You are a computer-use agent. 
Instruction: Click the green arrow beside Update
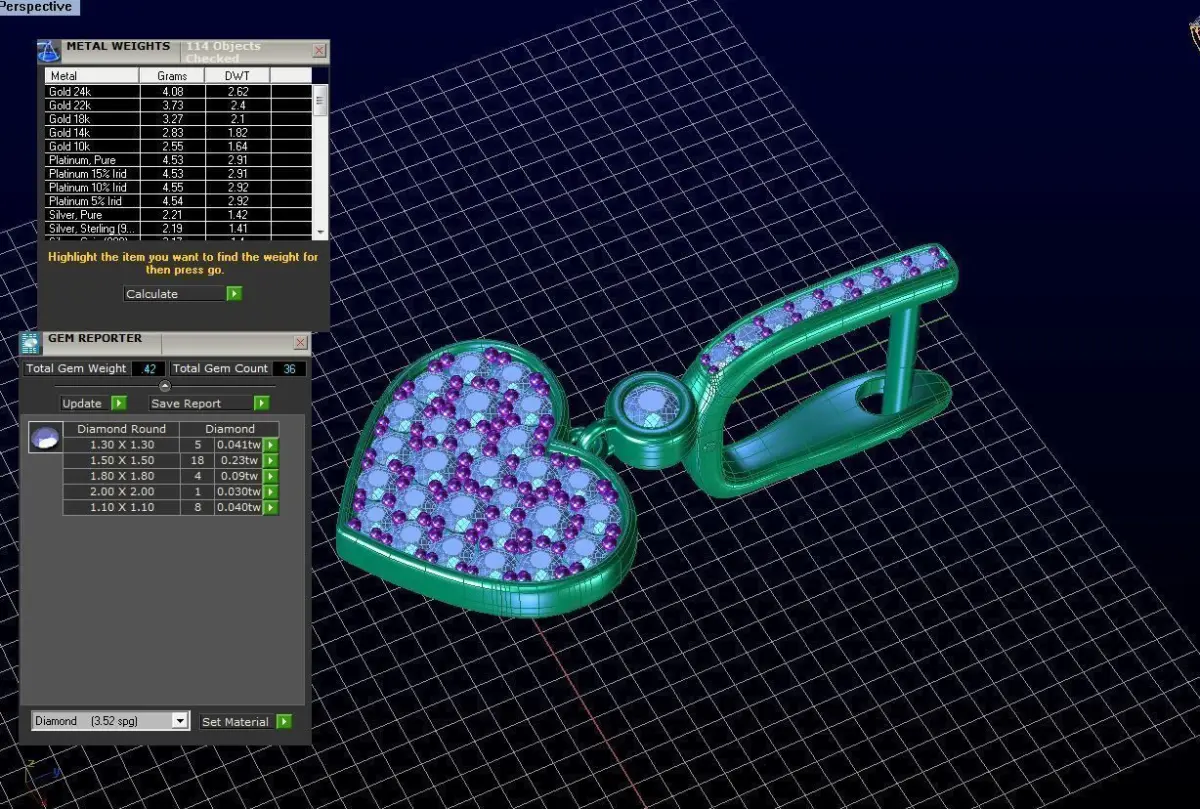click(x=119, y=403)
